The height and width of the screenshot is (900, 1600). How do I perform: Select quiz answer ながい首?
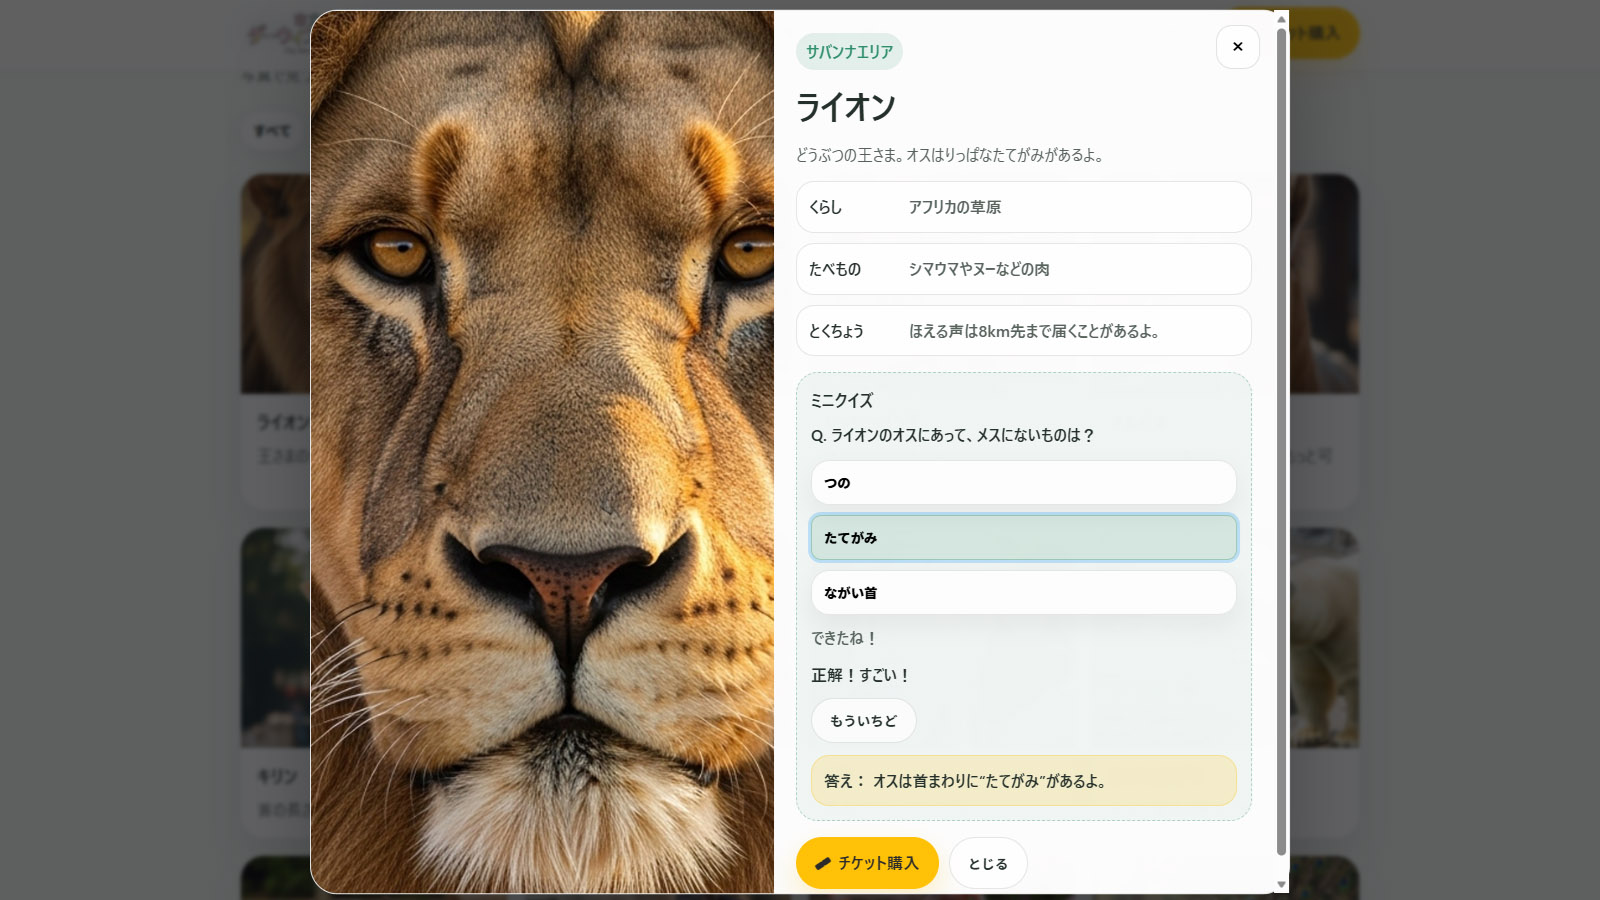tap(1023, 593)
